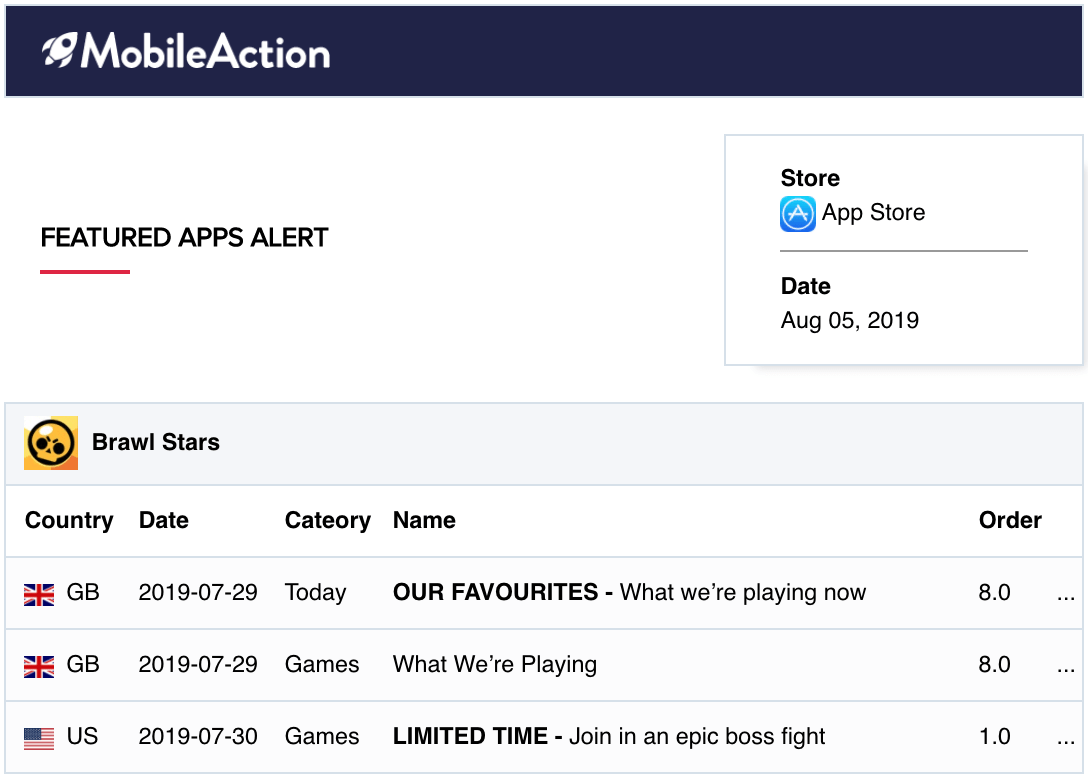Image resolution: width=1088 pixels, height=774 pixels.
Task: Click the Order column header
Action: coord(1010,520)
